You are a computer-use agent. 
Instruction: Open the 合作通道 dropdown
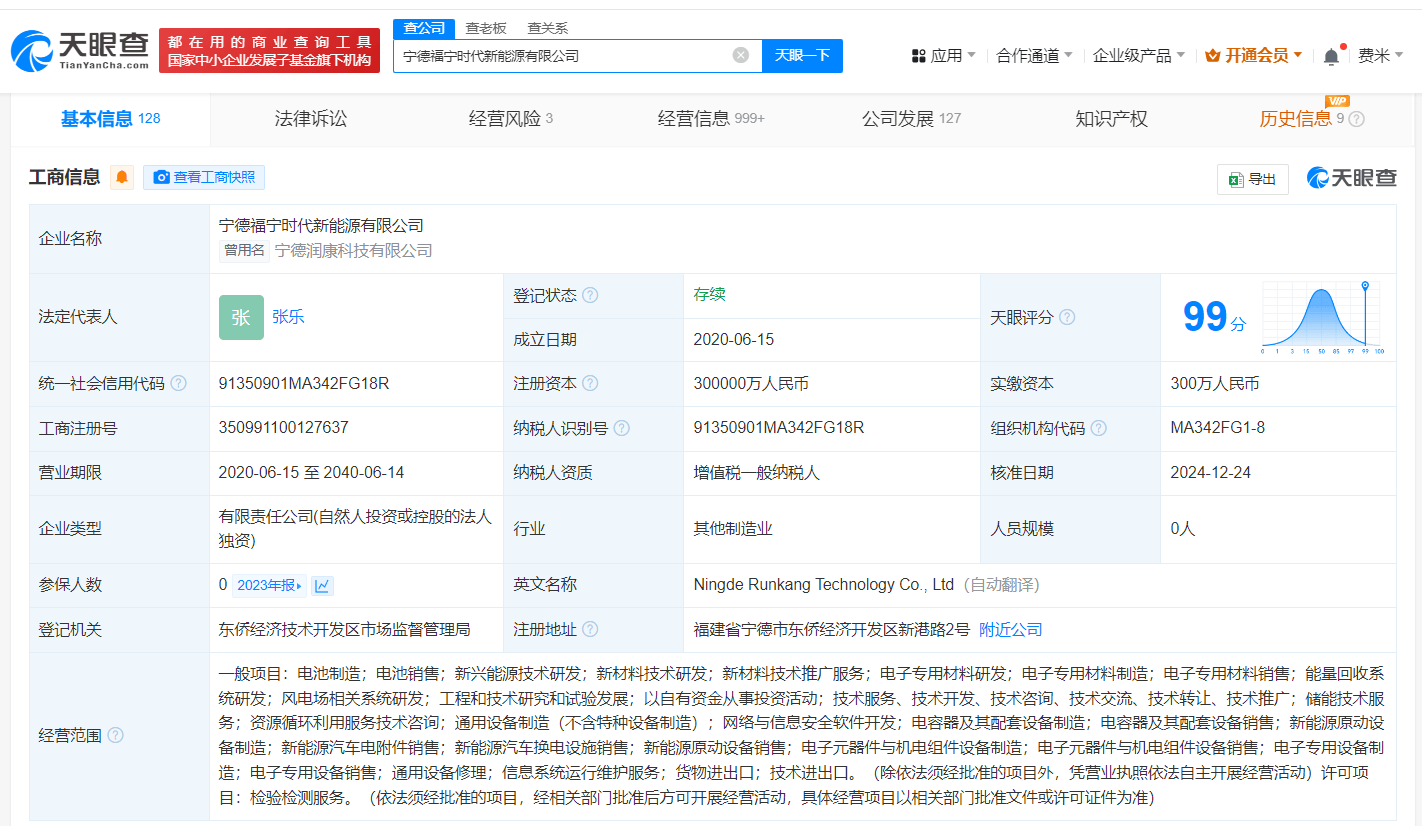coord(1034,56)
